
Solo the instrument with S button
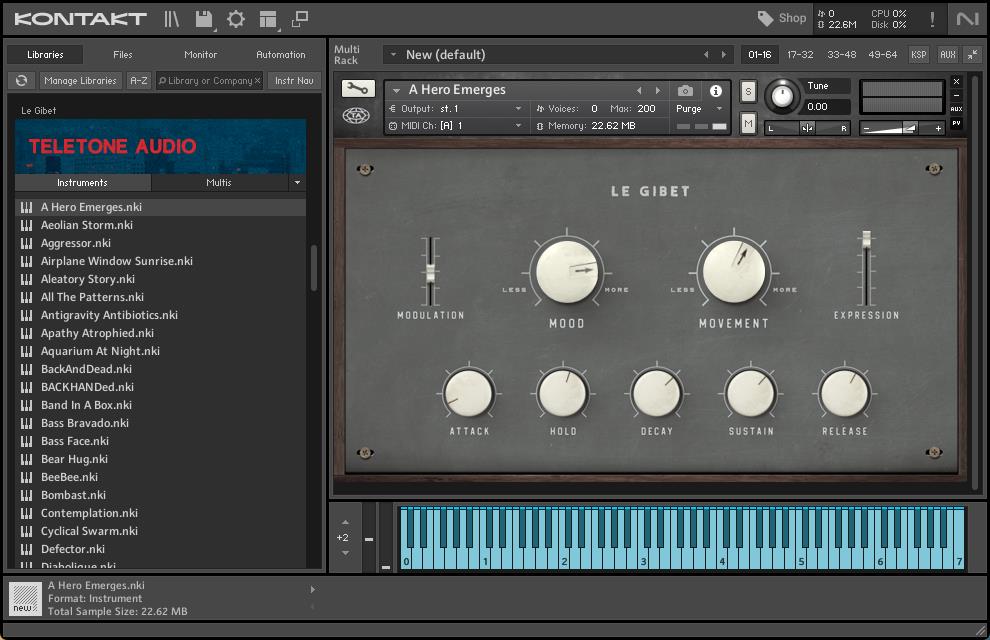[x=748, y=92]
